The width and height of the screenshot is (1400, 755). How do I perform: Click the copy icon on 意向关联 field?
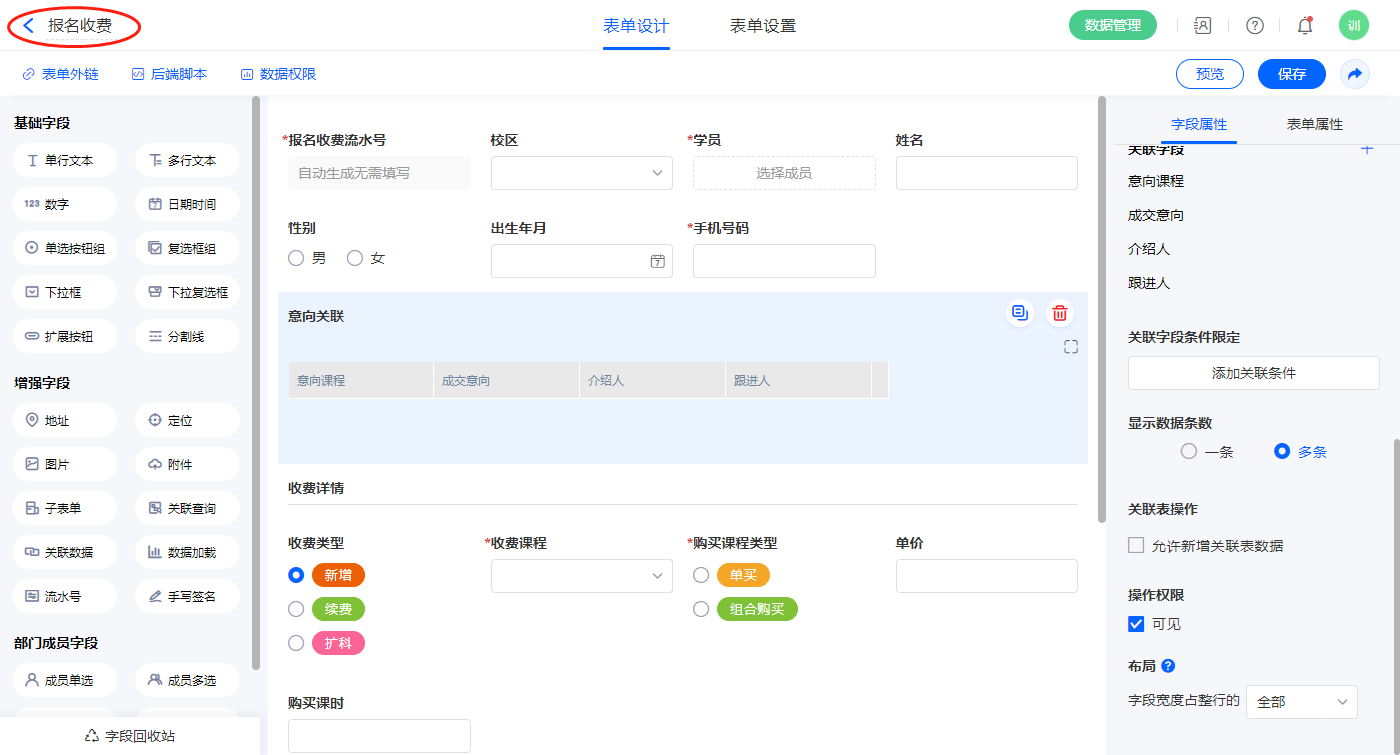click(1019, 314)
